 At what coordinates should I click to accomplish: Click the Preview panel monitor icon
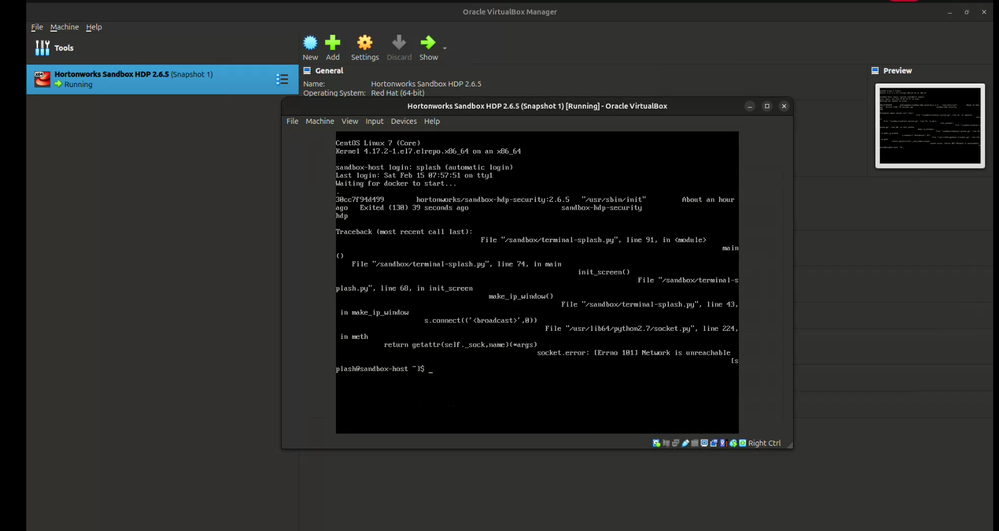875,71
